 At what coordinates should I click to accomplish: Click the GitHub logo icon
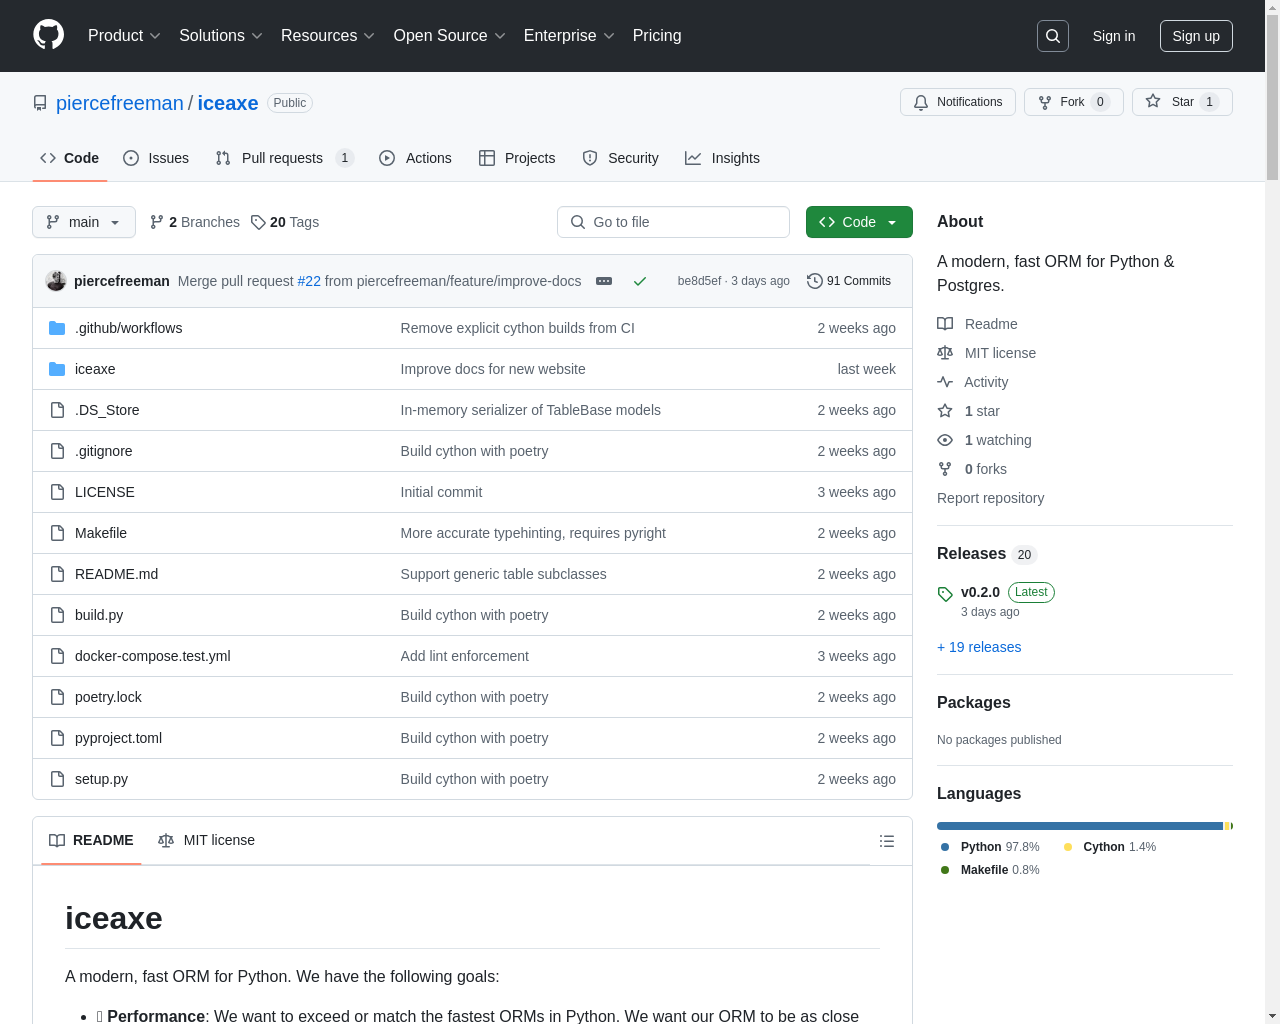49,35
